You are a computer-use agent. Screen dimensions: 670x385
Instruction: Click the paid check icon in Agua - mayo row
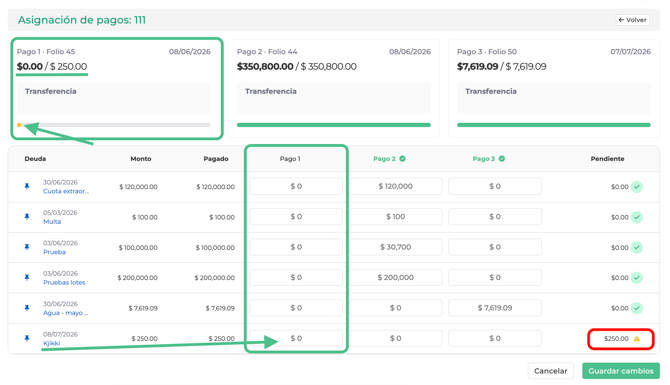pyautogui.click(x=637, y=308)
